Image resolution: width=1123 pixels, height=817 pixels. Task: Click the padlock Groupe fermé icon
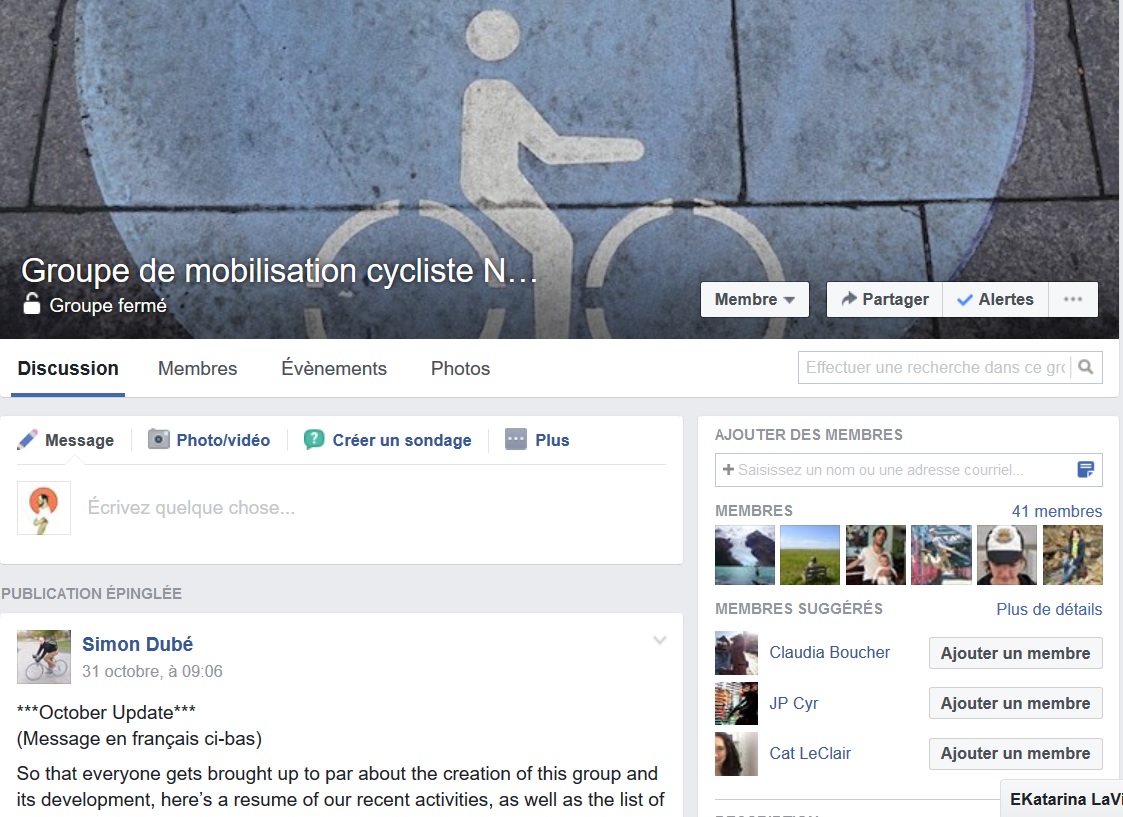pyautogui.click(x=32, y=304)
